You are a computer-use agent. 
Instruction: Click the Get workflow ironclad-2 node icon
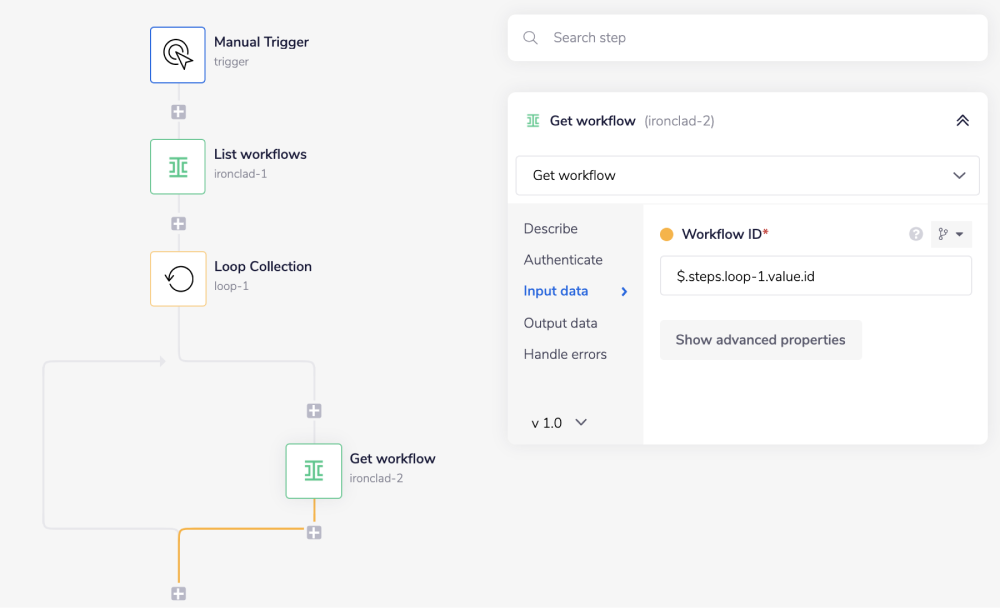pyautogui.click(x=313, y=470)
